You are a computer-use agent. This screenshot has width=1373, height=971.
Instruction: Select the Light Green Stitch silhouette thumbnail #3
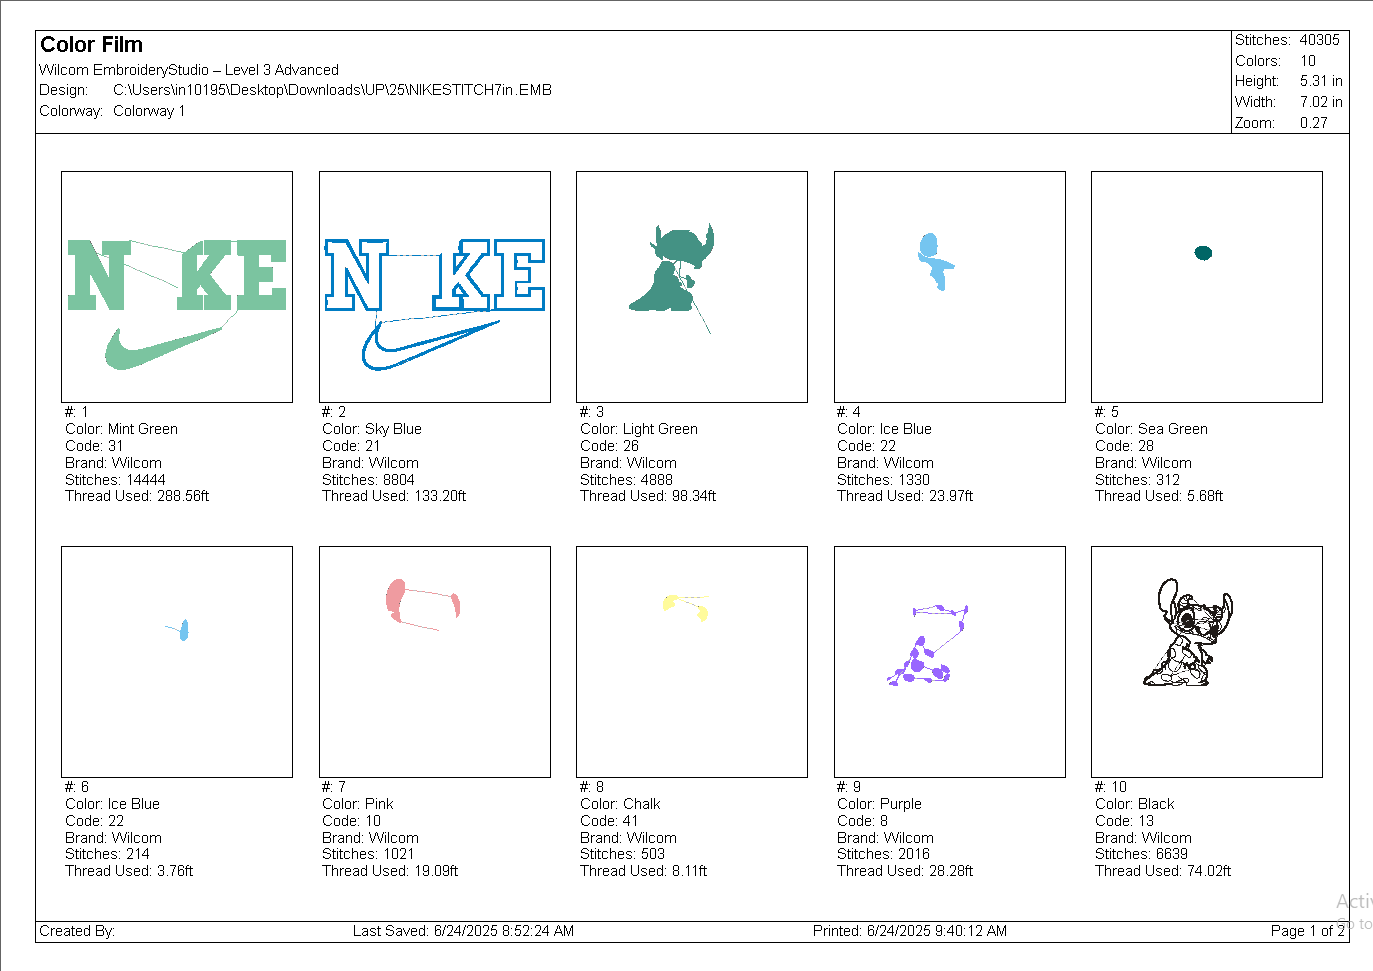[x=692, y=287]
